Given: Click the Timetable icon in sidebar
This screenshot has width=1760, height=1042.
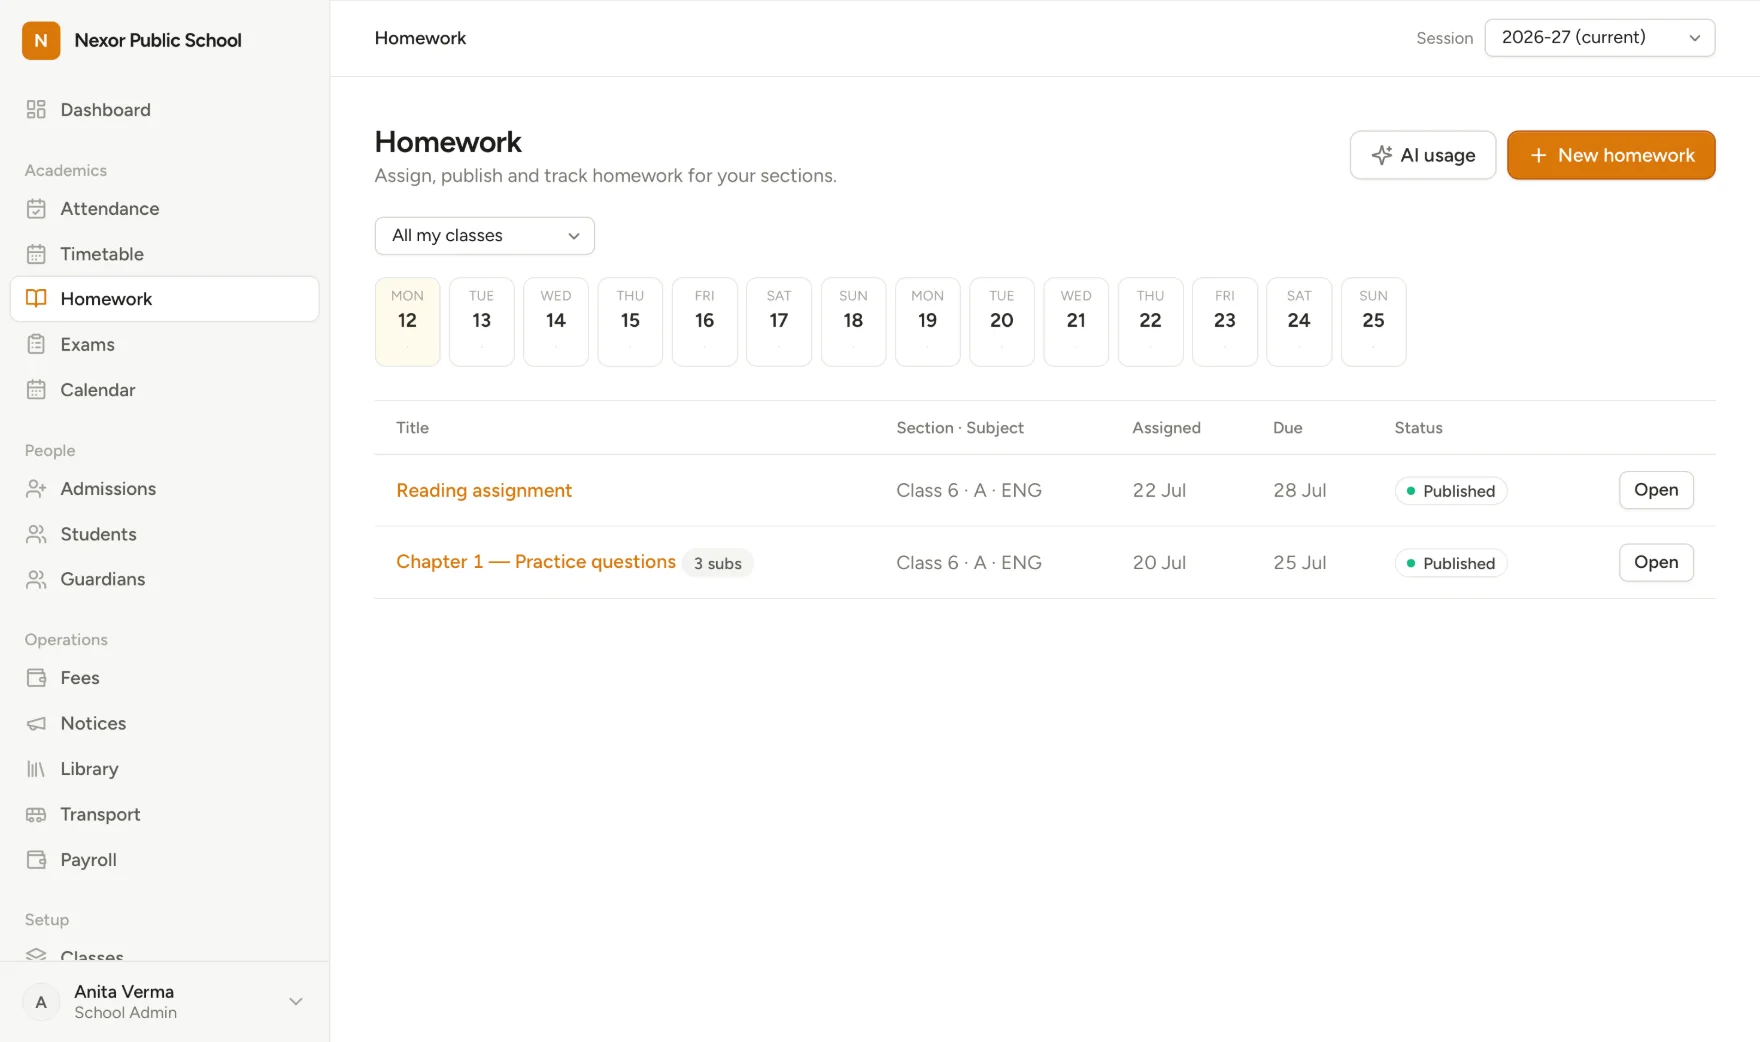Looking at the screenshot, I should click(36, 254).
